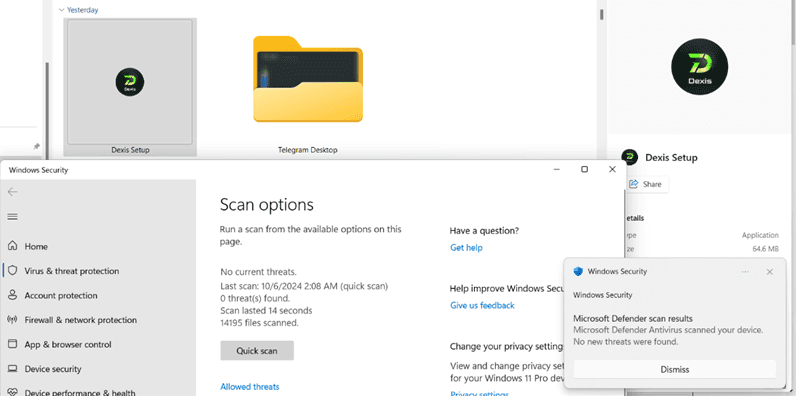Click the Get help link
This screenshot has width=796, height=396.
point(466,248)
